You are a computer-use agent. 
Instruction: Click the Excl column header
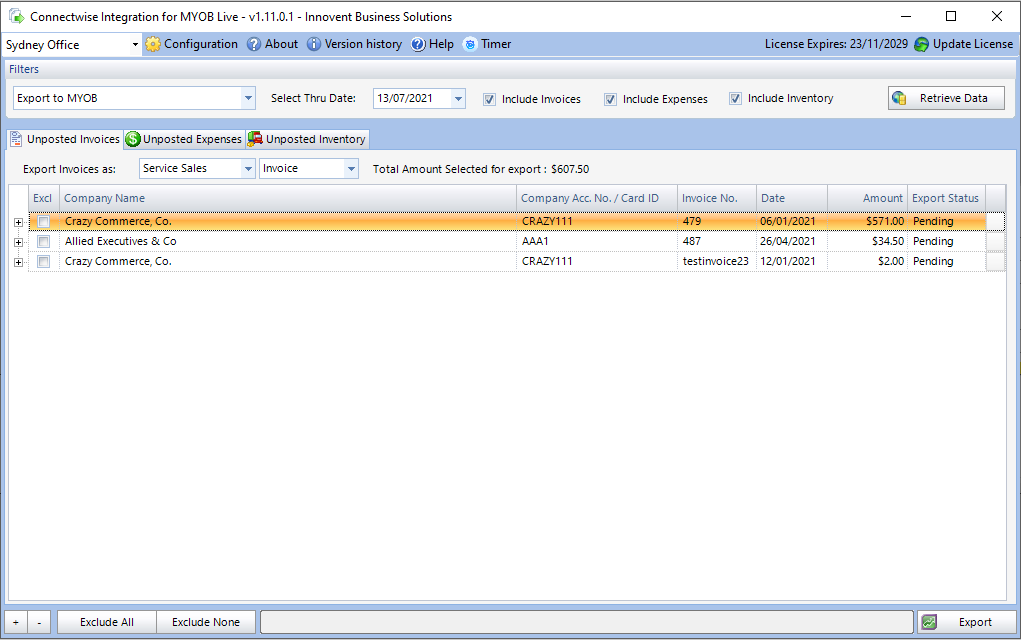tap(44, 199)
